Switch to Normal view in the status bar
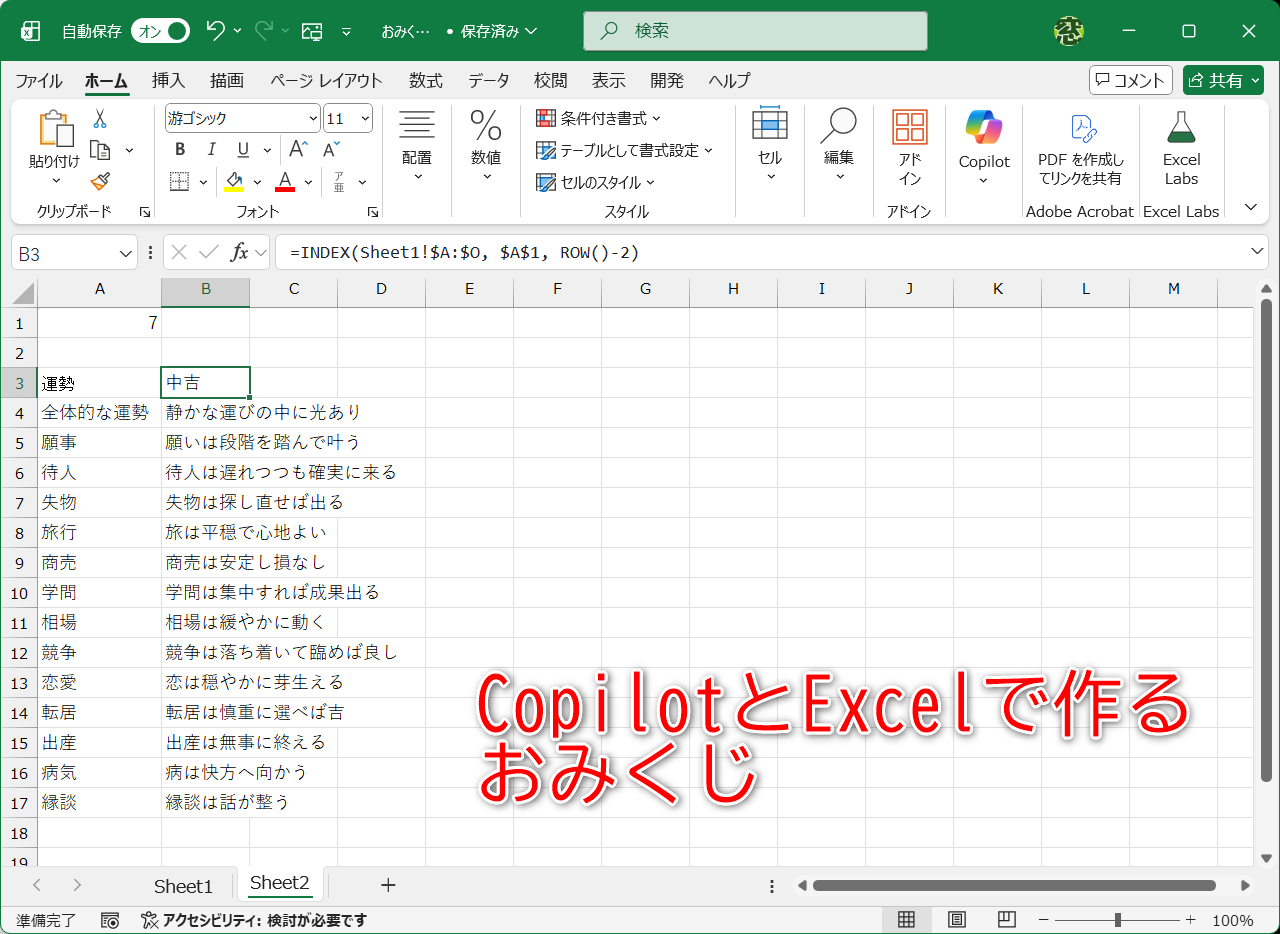Viewport: 1280px width, 934px height. tap(906, 919)
